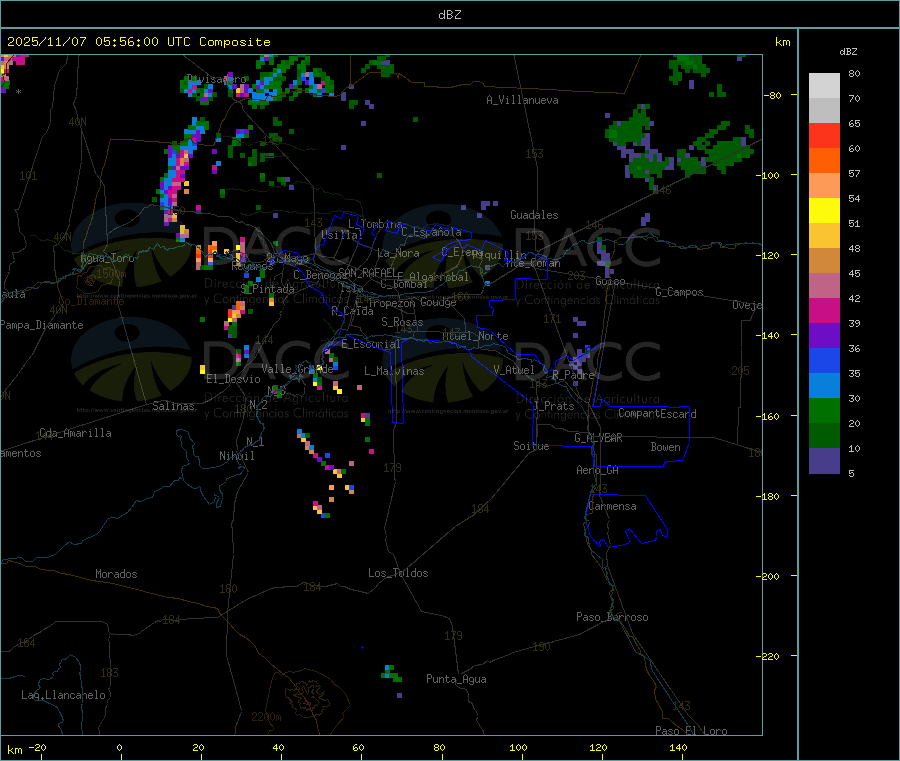Select the Los_Toldos map label

(x=398, y=573)
